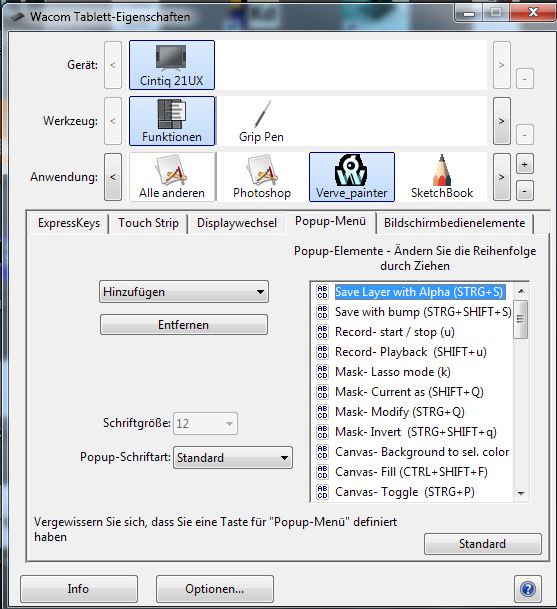
Task: Remove application with minus button in Anwendung row
Action: 524,191
